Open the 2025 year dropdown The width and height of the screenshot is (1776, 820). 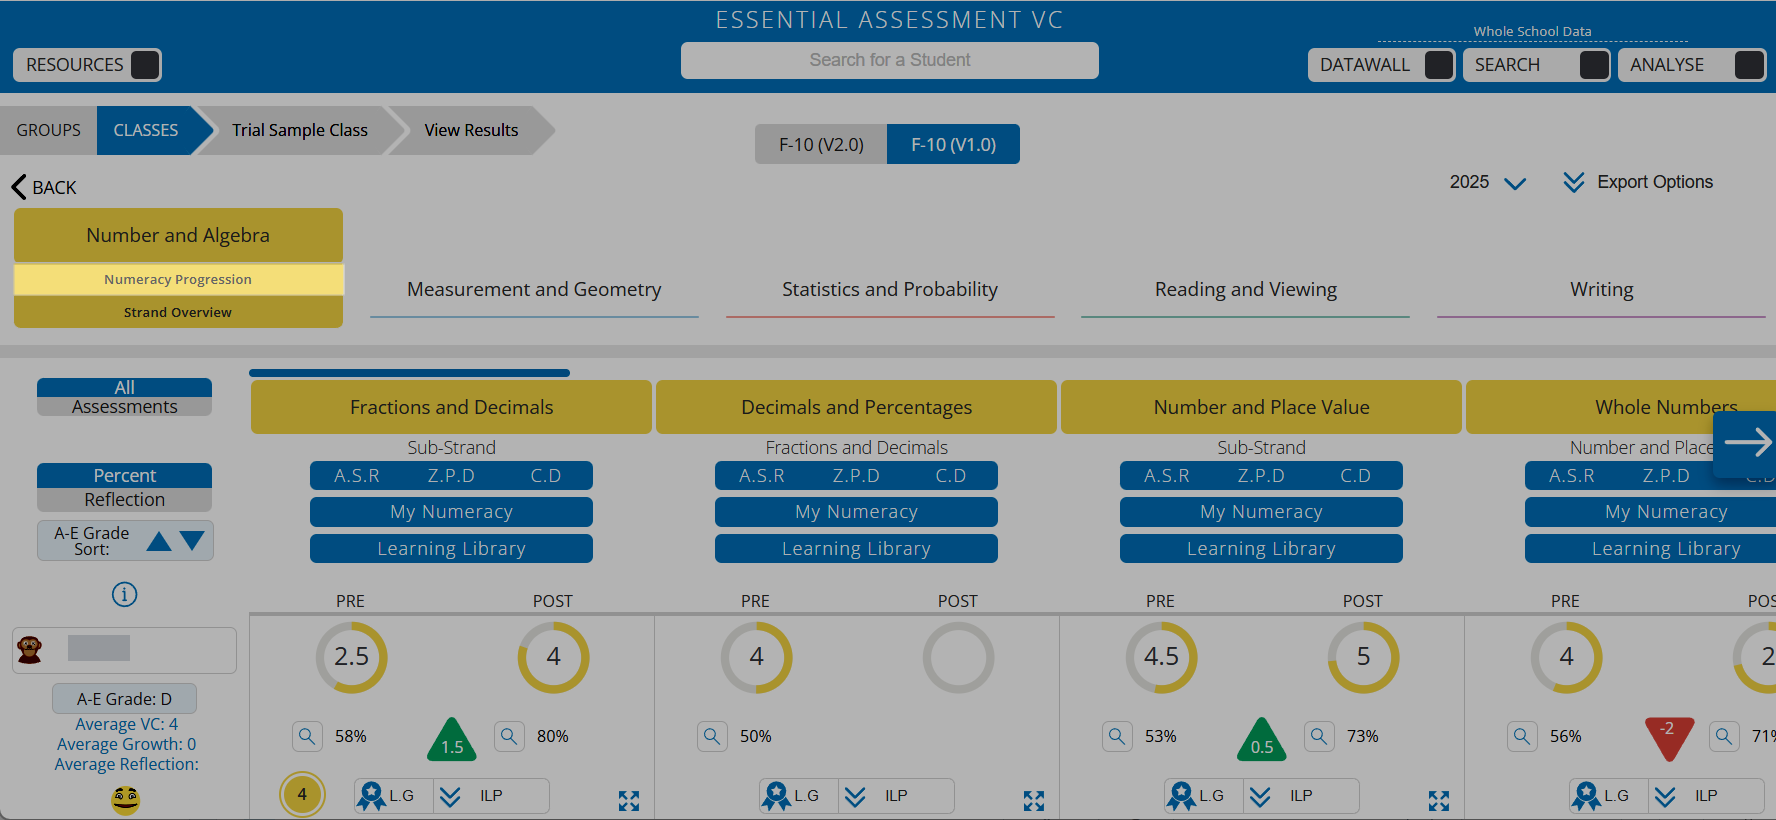click(x=1487, y=182)
